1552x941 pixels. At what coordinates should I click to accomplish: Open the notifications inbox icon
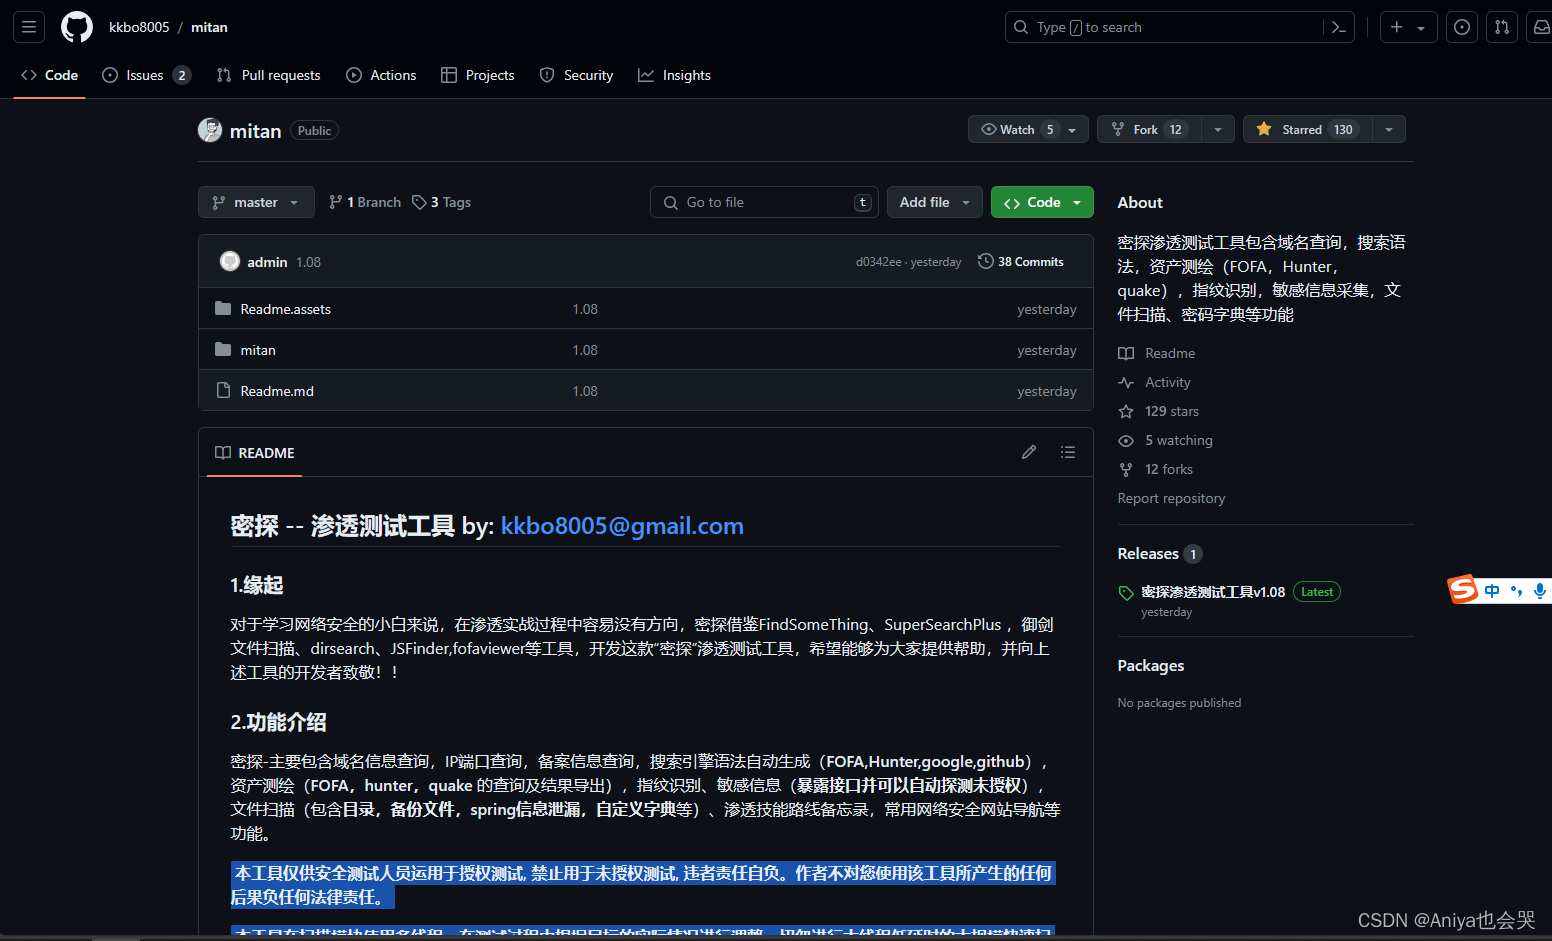(x=1540, y=27)
